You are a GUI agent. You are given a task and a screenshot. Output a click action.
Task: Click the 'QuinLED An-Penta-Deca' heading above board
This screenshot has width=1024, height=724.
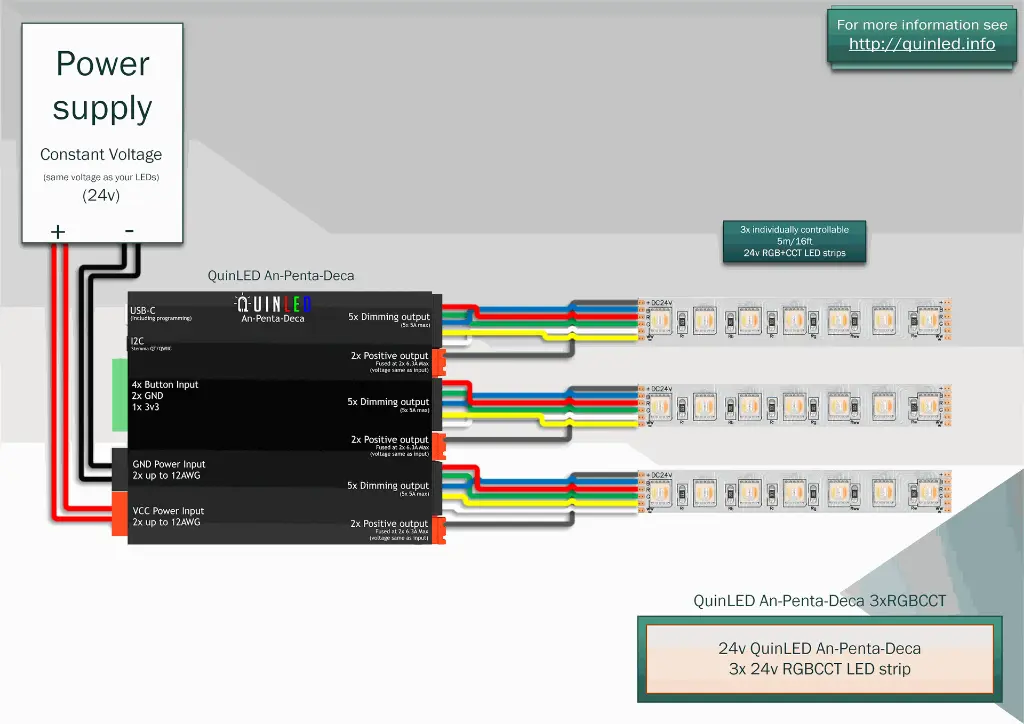(281, 275)
